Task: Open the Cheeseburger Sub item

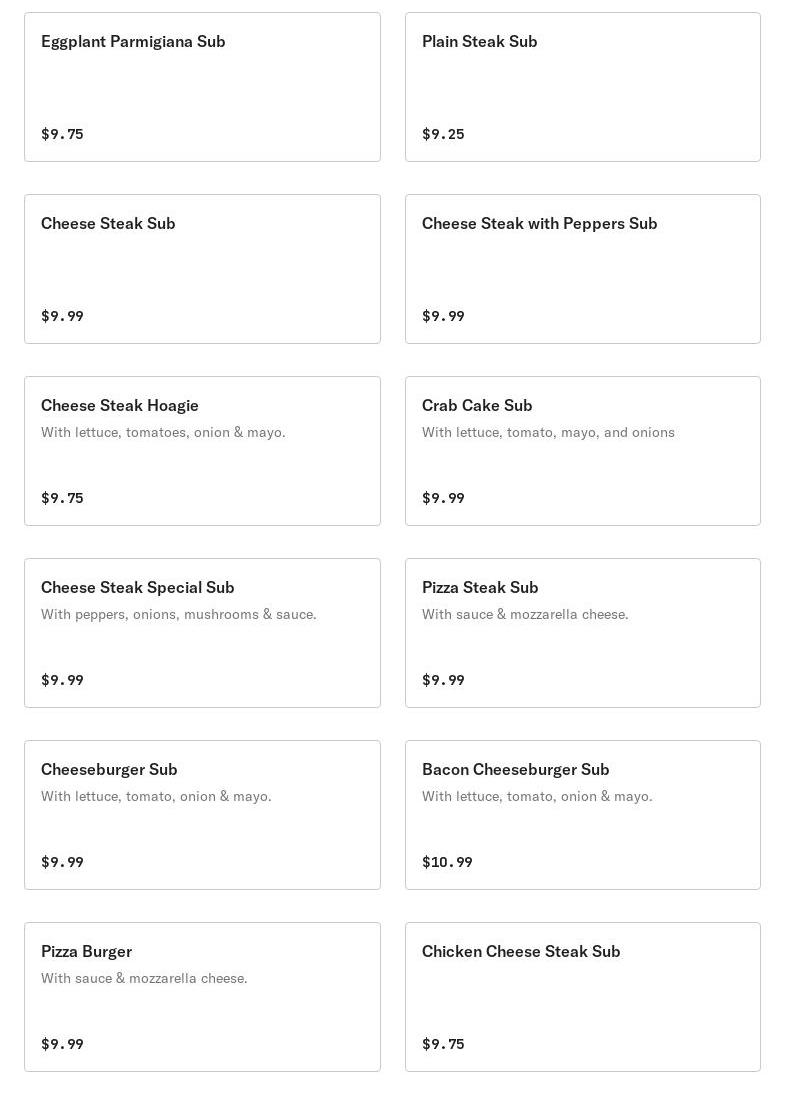Action: tap(202, 814)
